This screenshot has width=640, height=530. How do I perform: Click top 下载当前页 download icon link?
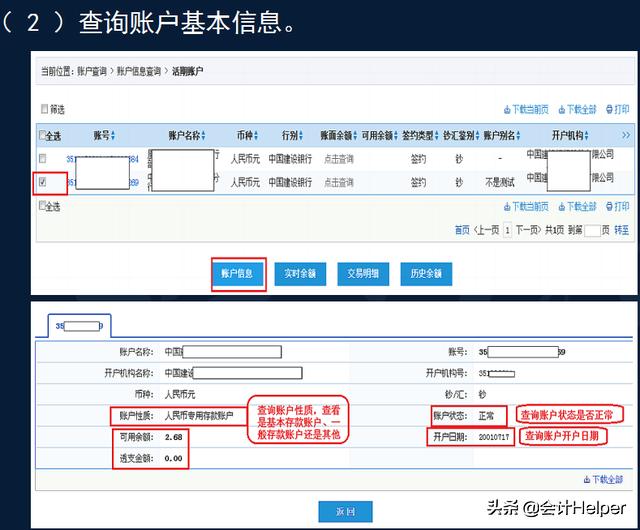526,109
